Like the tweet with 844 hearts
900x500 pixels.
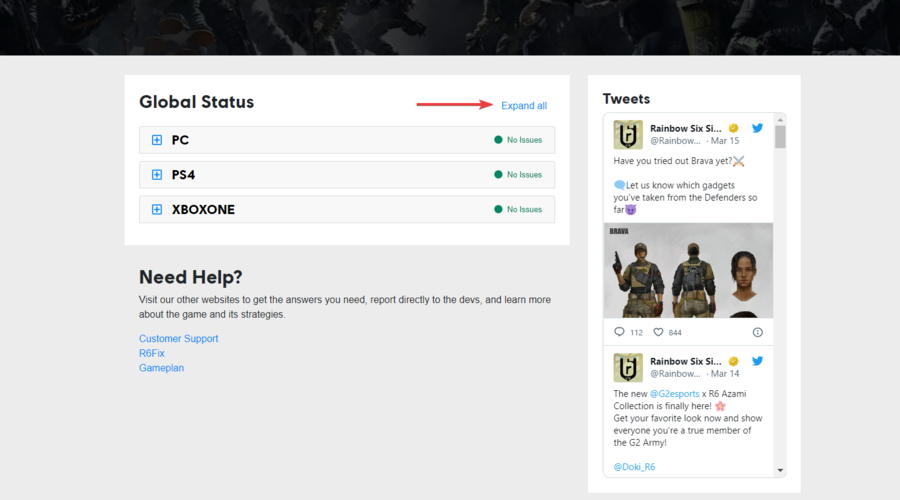(658, 332)
